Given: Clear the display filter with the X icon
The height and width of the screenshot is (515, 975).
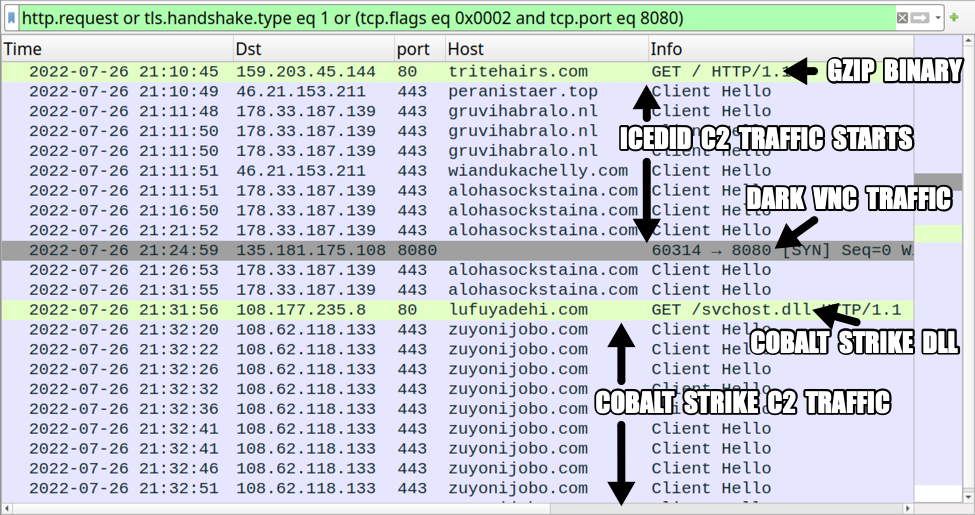Looking at the screenshot, I should click(x=902, y=18).
